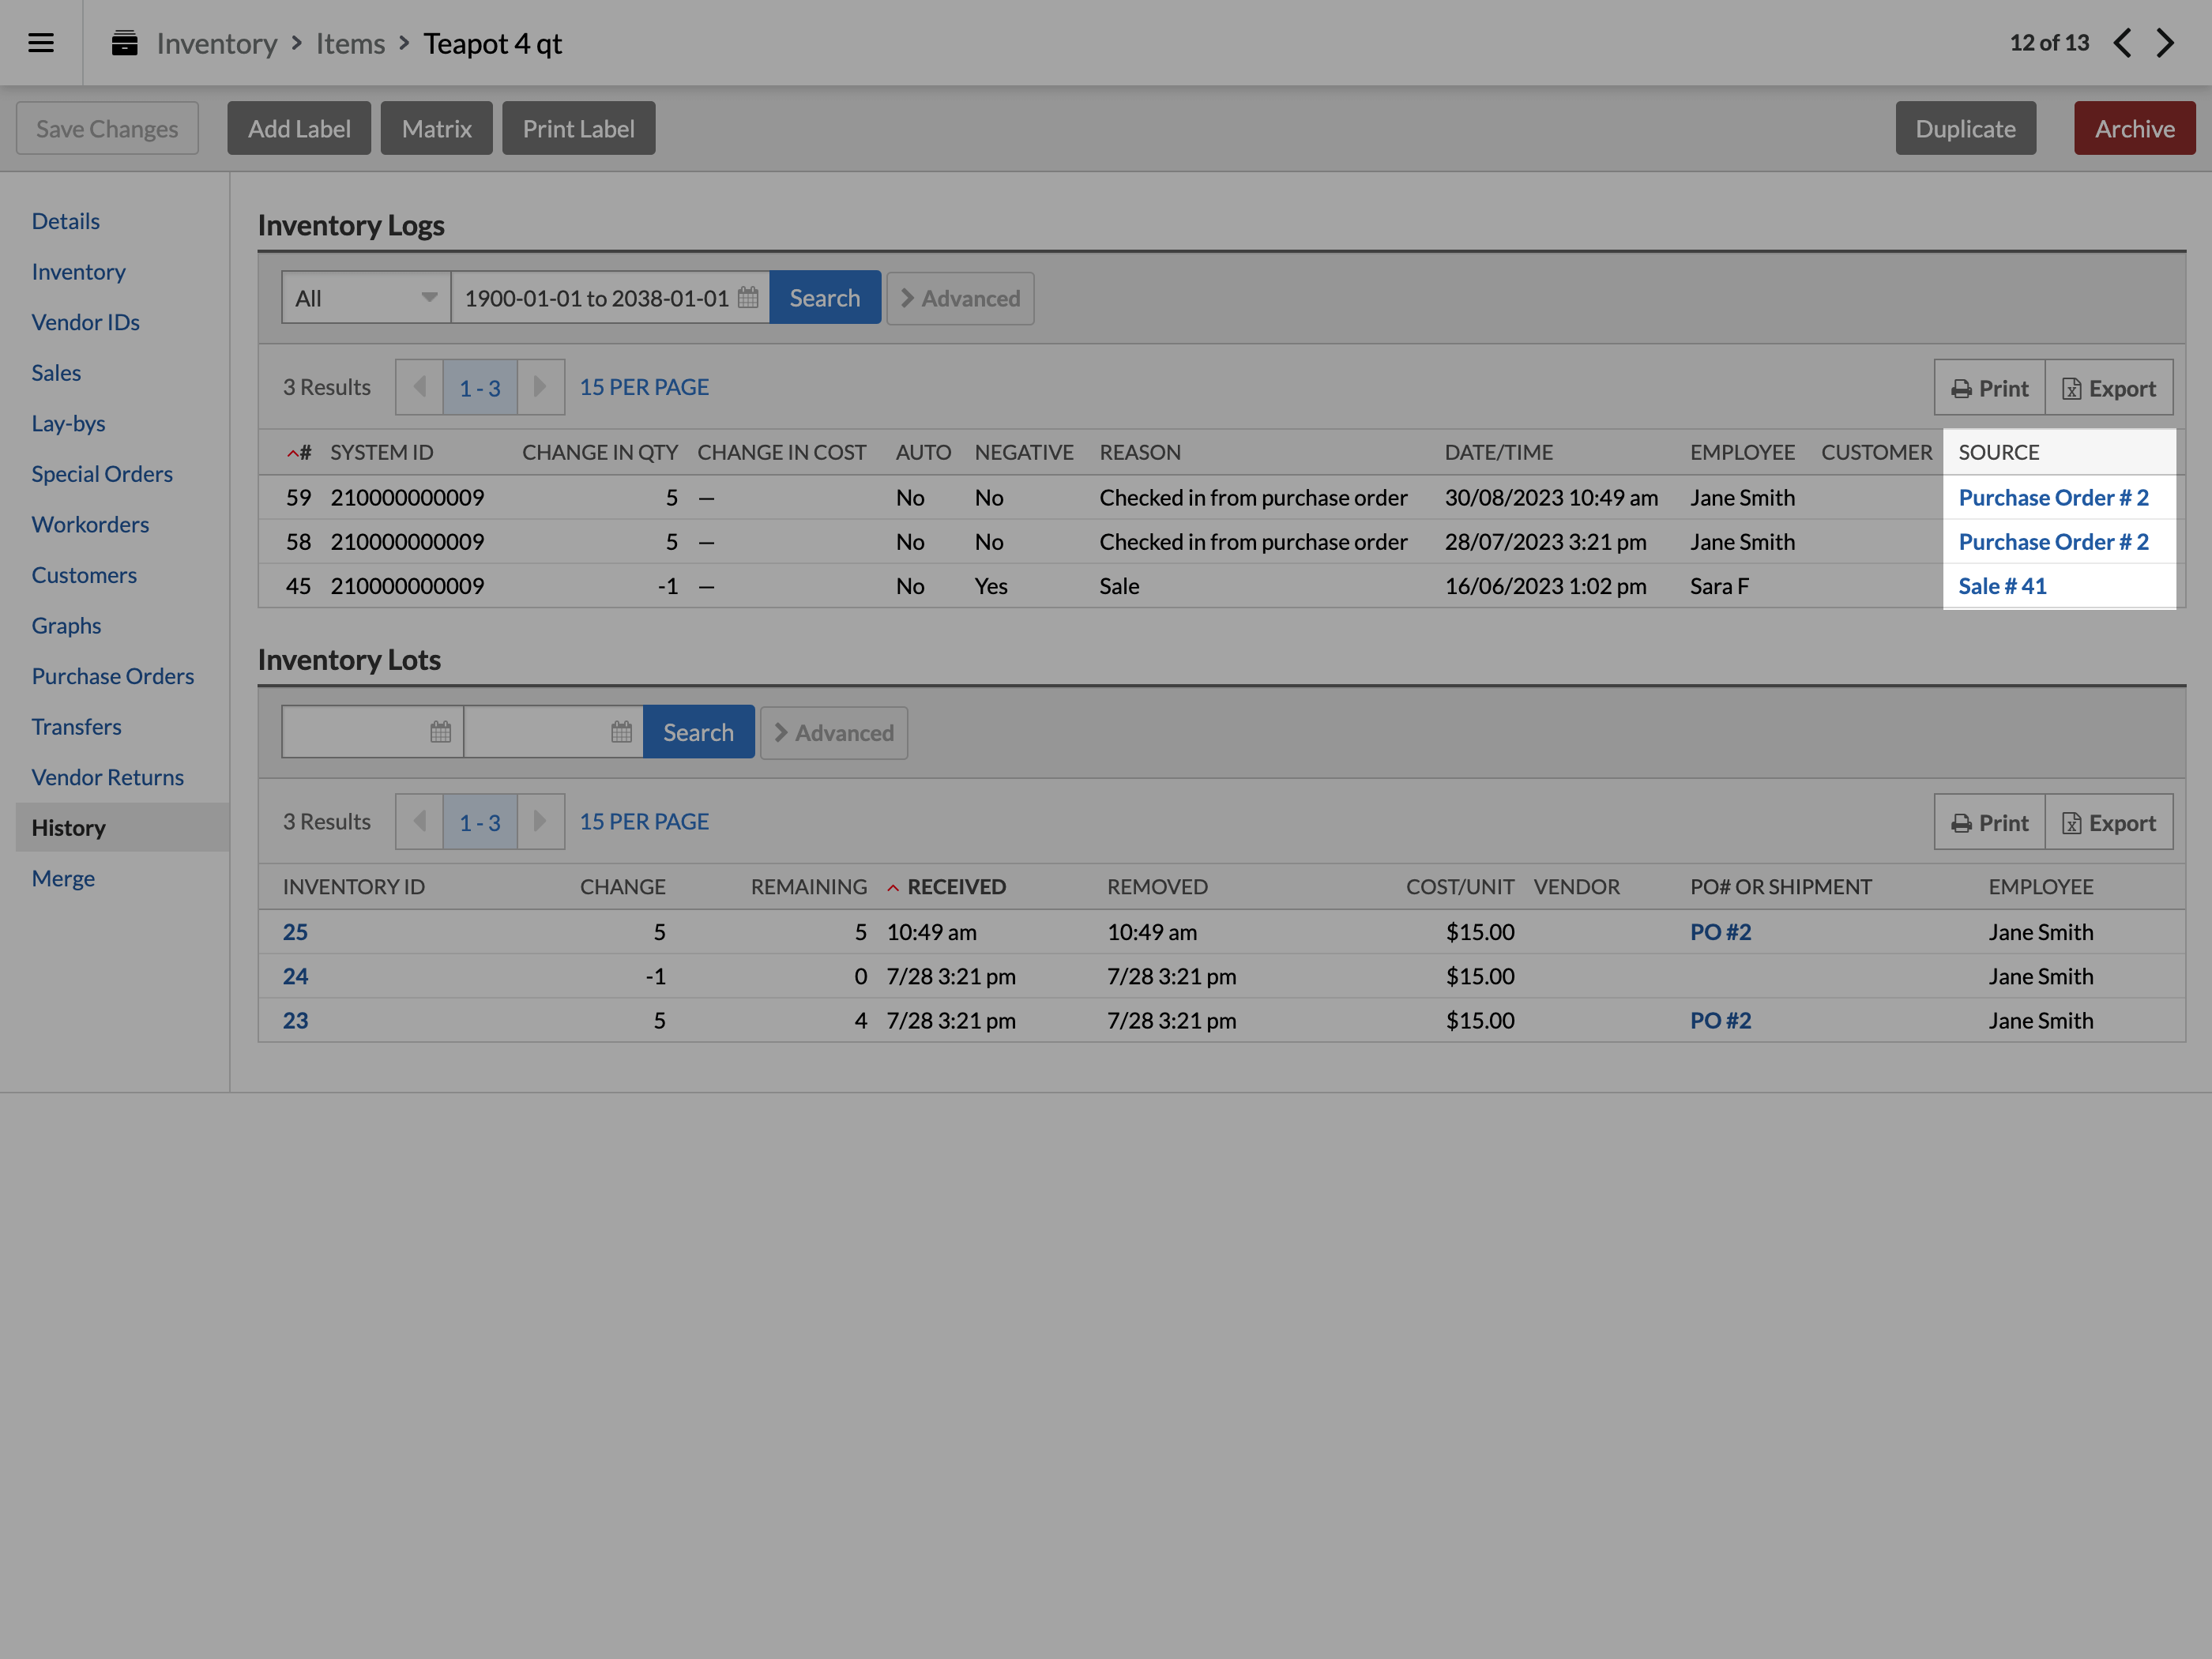Expand Advanced options in Inventory Lots
The height and width of the screenshot is (1659, 2212).
pos(834,733)
